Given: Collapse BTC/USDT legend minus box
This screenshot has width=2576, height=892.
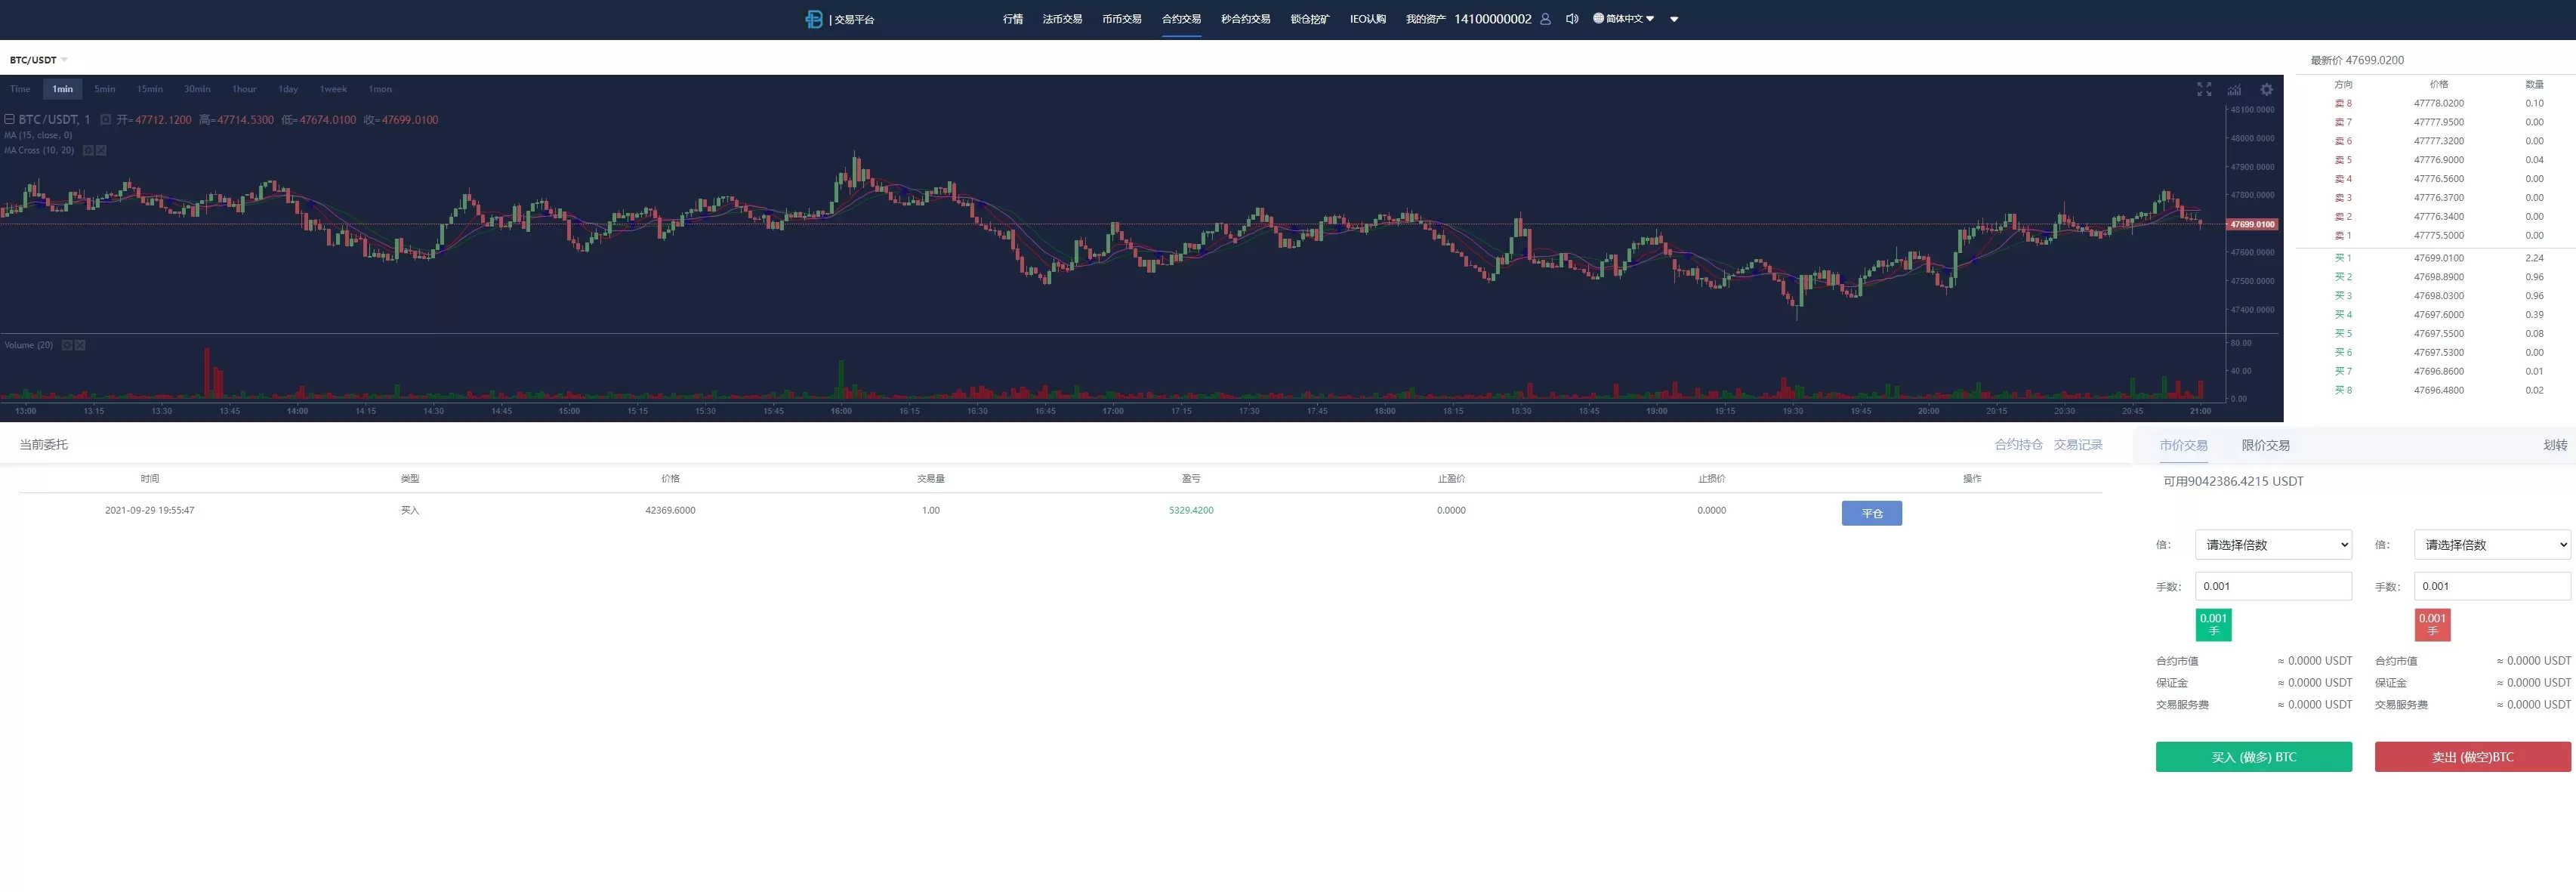Looking at the screenshot, I should tap(9, 119).
